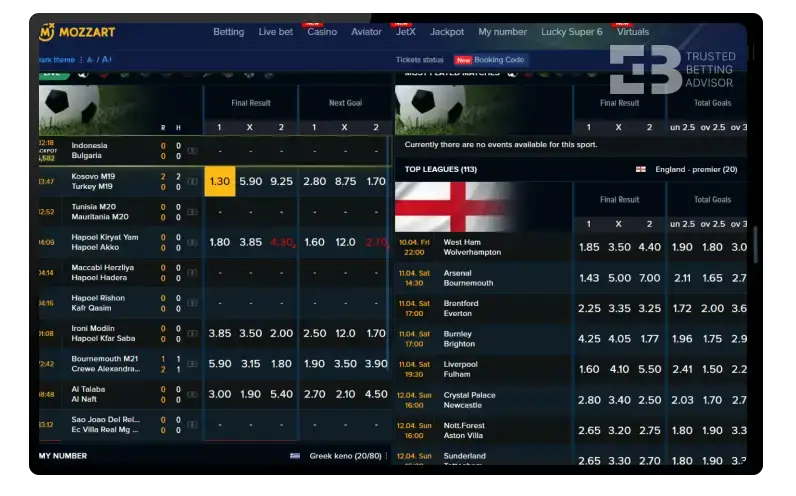This screenshot has width=796, height=496.
Task: Click the Mozzart logo icon
Action: [46, 32]
